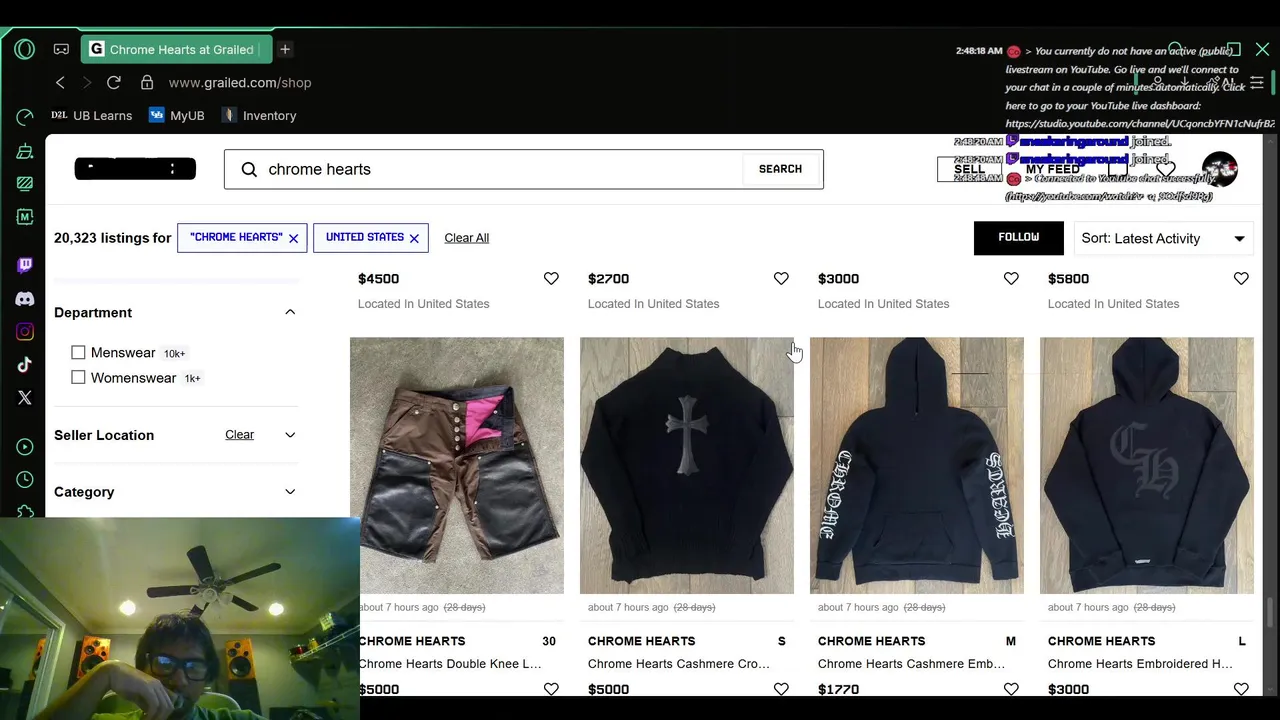
Task: Open History clock icon in sidebar
Action: pos(25,480)
